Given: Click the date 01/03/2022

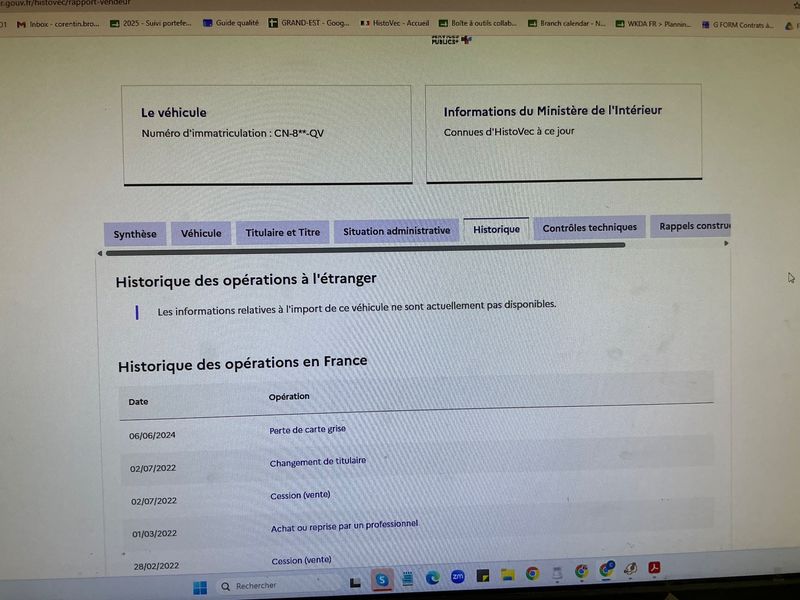Looking at the screenshot, I should (x=154, y=534).
